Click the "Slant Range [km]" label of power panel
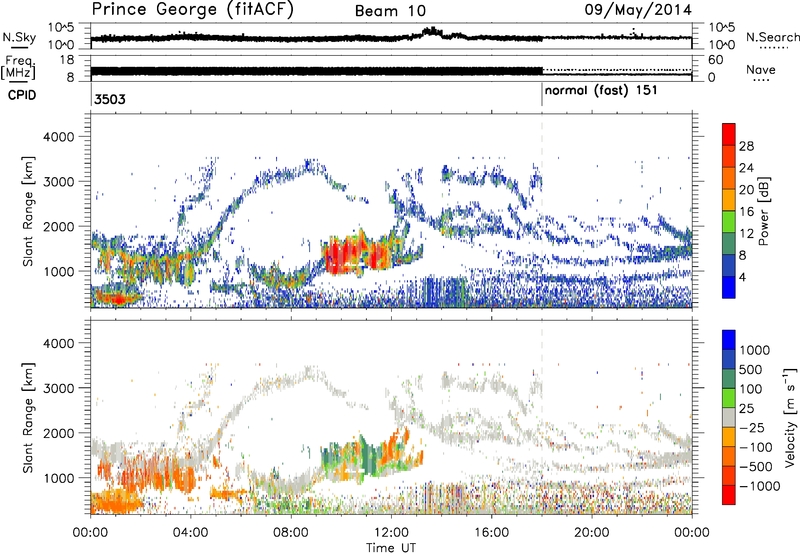Screen dimensions: 800x554 coord(28,212)
